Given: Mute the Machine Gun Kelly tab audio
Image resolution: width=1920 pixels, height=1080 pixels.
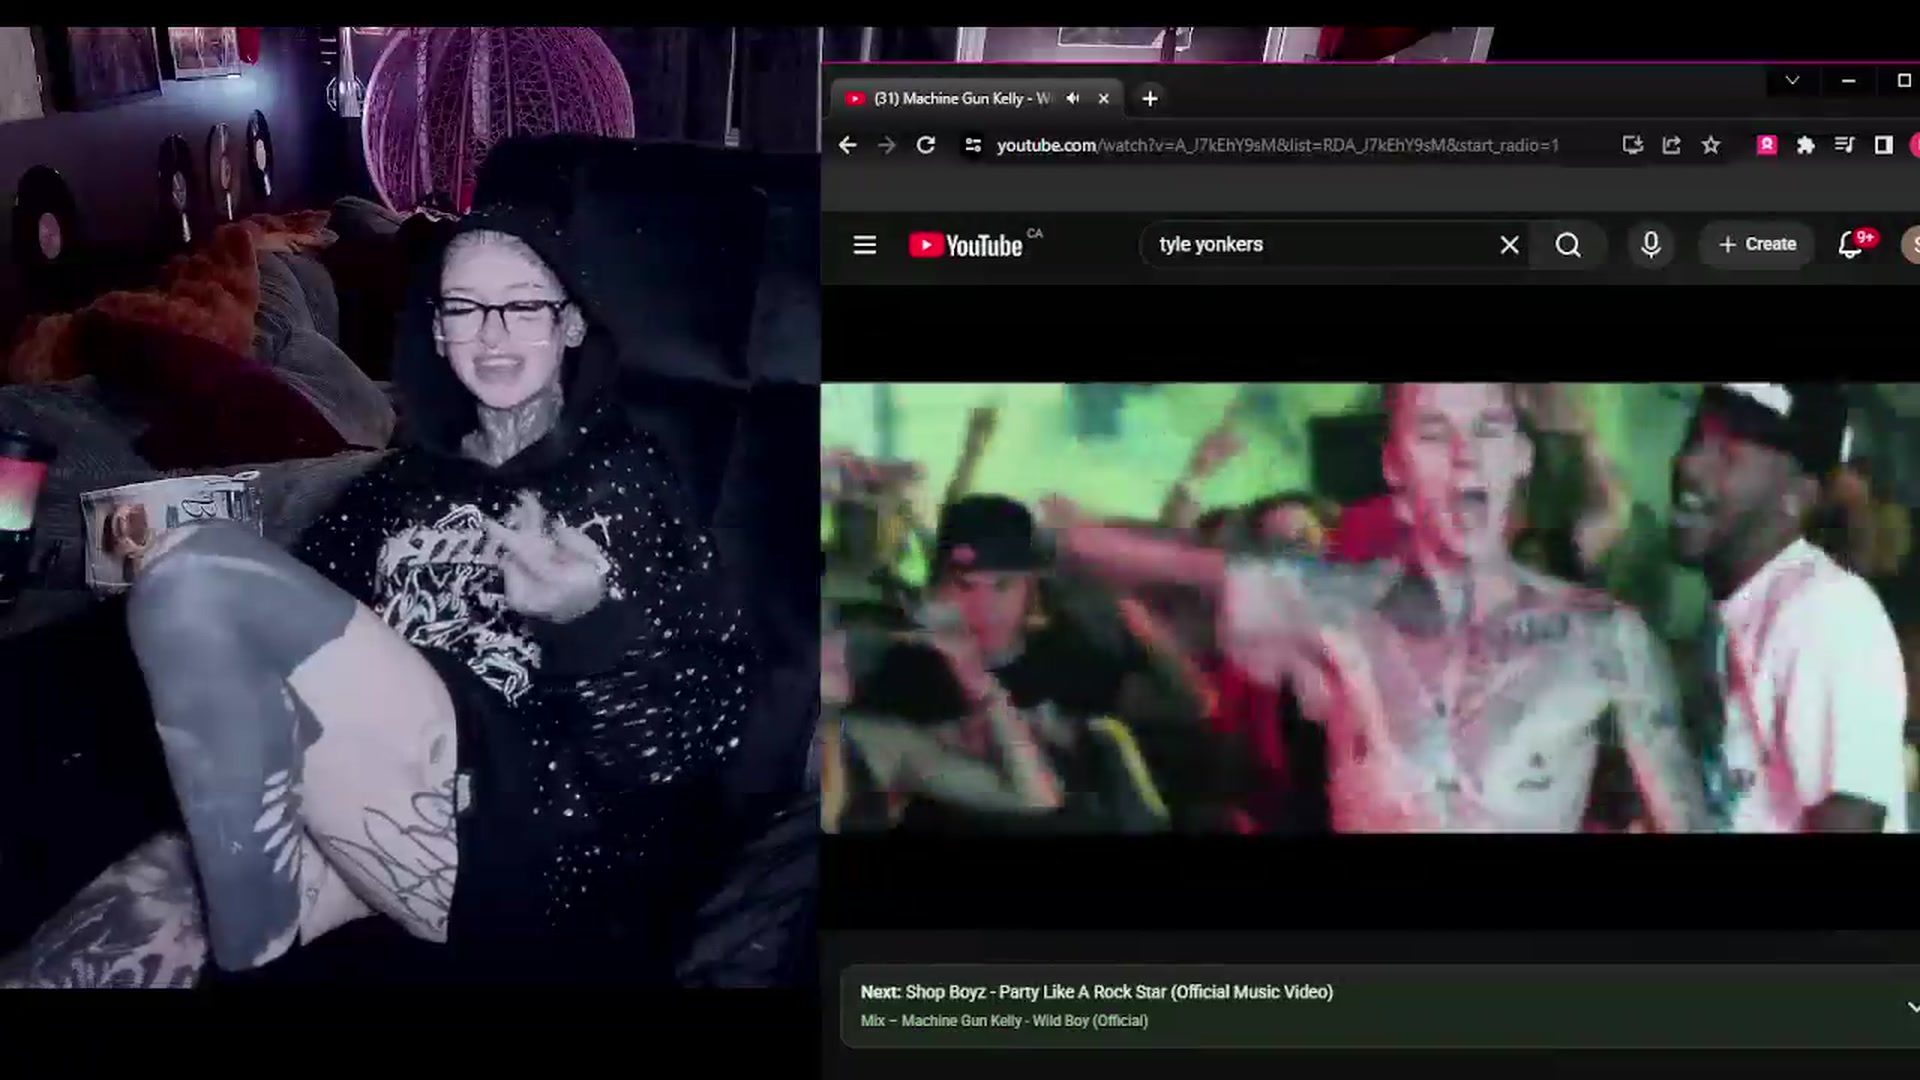Looking at the screenshot, I should pyautogui.click(x=1073, y=98).
